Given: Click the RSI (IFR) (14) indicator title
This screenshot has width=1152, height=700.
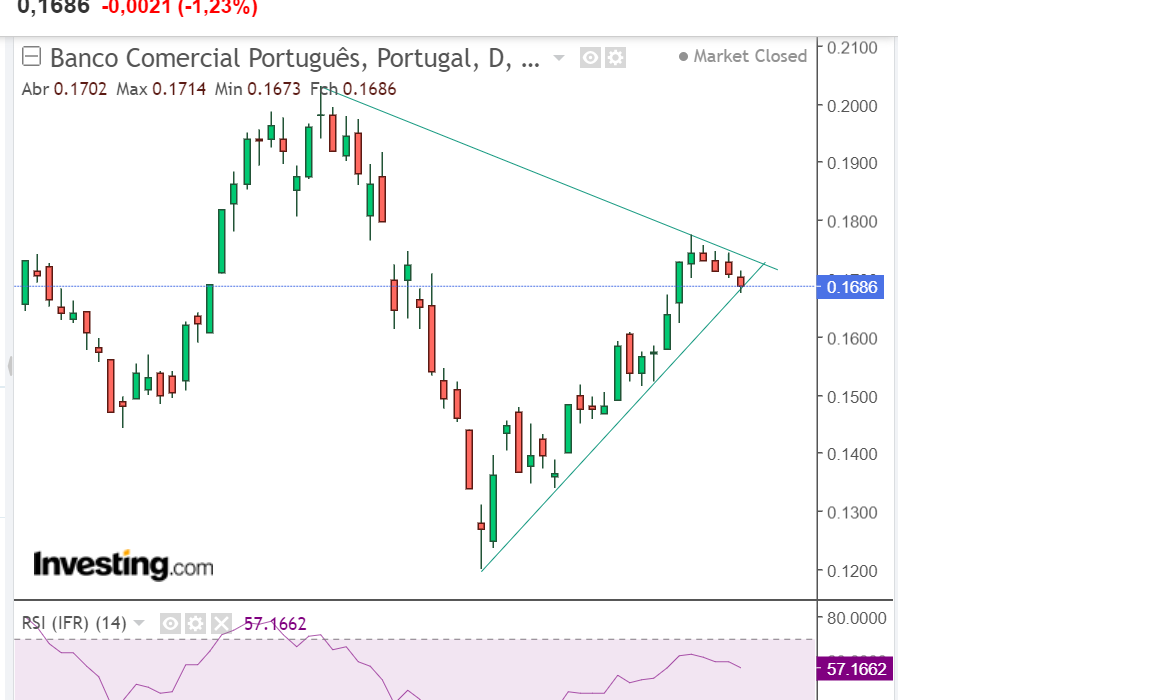Looking at the screenshot, I should (x=74, y=624).
